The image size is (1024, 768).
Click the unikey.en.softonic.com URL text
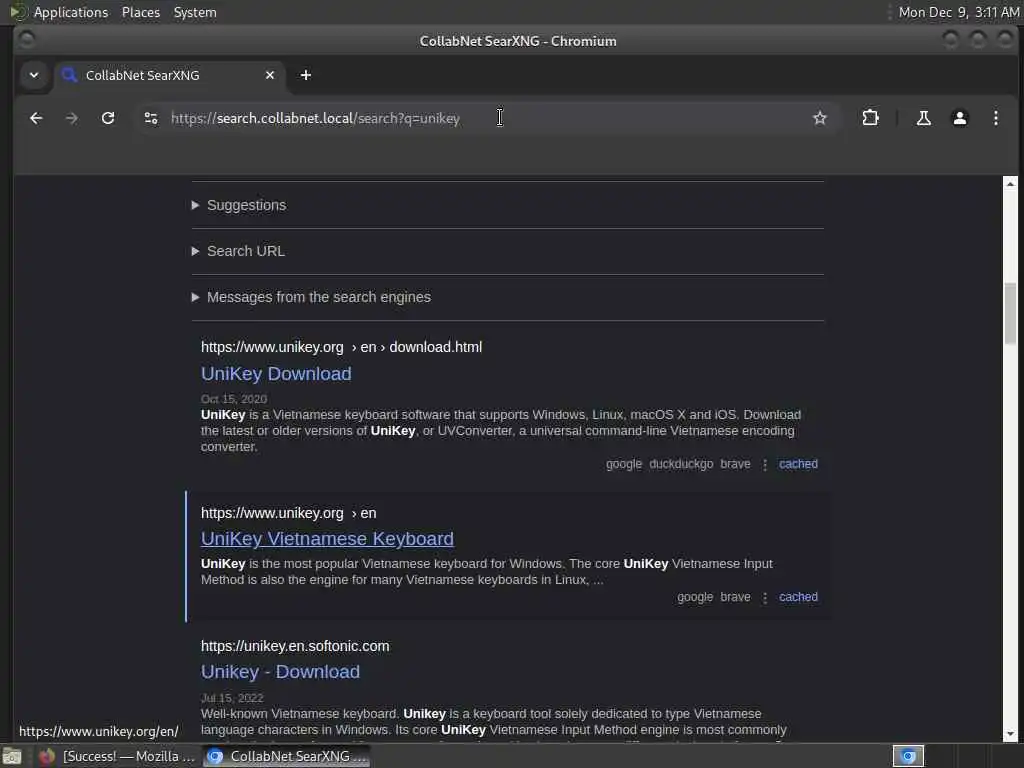tap(295, 646)
